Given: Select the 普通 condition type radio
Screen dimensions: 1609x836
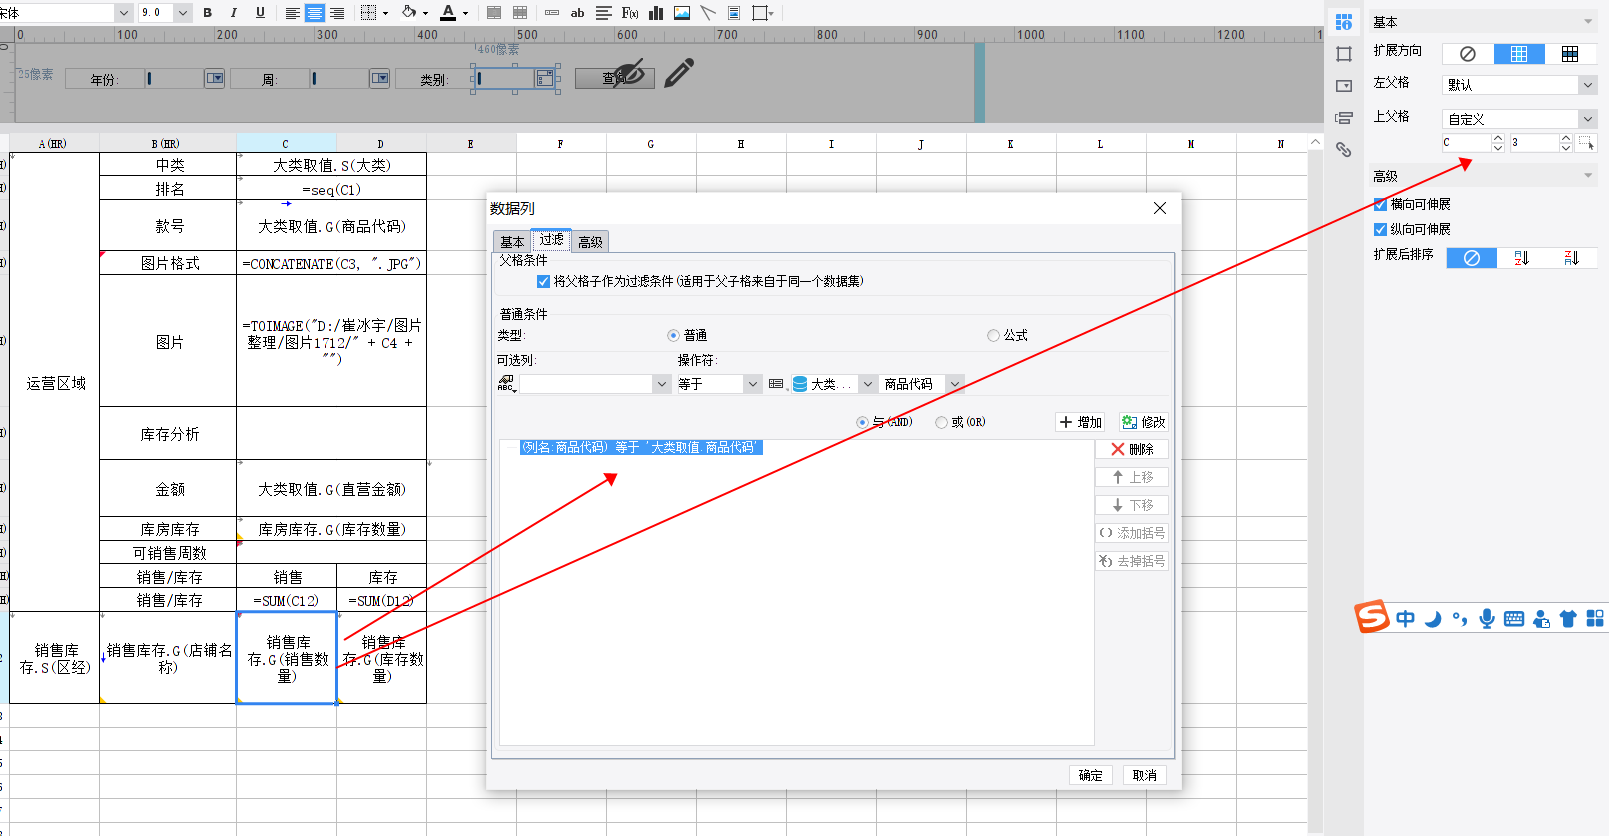Looking at the screenshot, I should pyautogui.click(x=673, y=336).
